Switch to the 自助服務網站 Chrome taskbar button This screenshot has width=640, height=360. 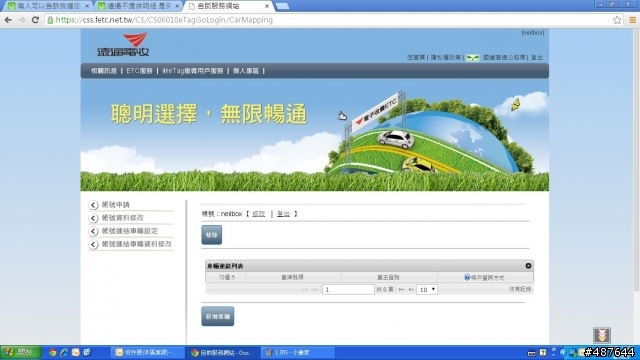[223, 352]
